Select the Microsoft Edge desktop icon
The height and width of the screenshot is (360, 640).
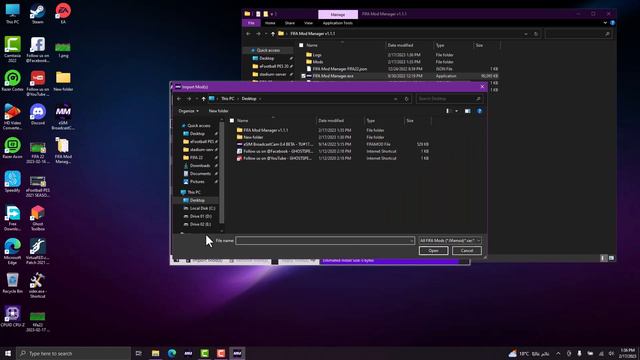click(12, 251)
